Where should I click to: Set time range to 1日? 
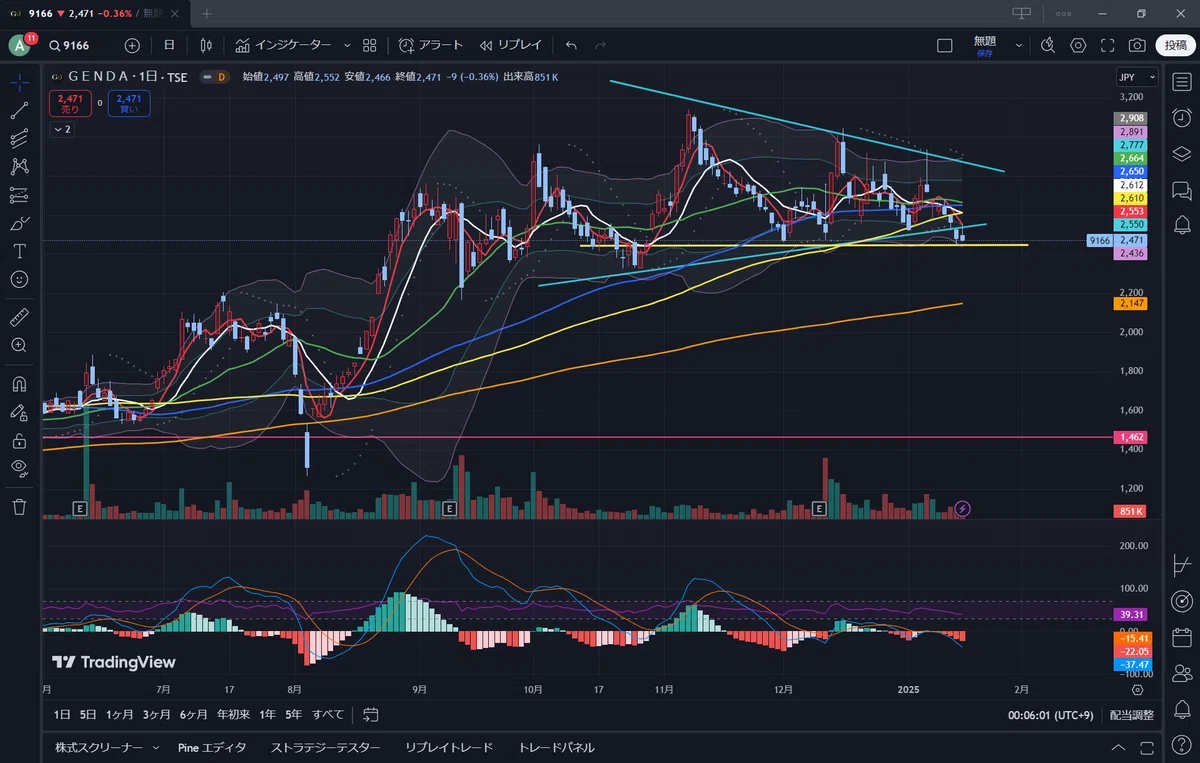(62, 715)
